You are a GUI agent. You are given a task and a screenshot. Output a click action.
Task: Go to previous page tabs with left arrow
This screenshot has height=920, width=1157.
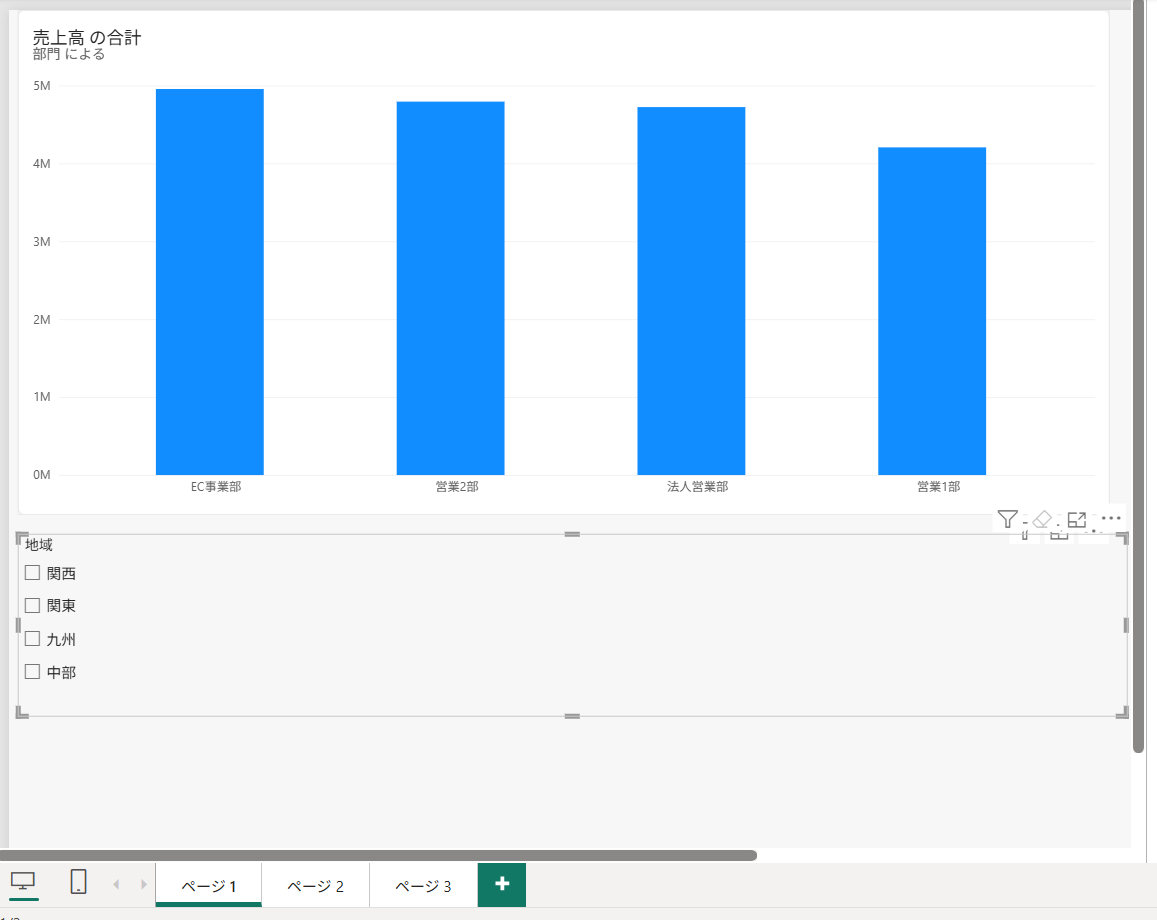pyautogui.click(x=116, y=885)
